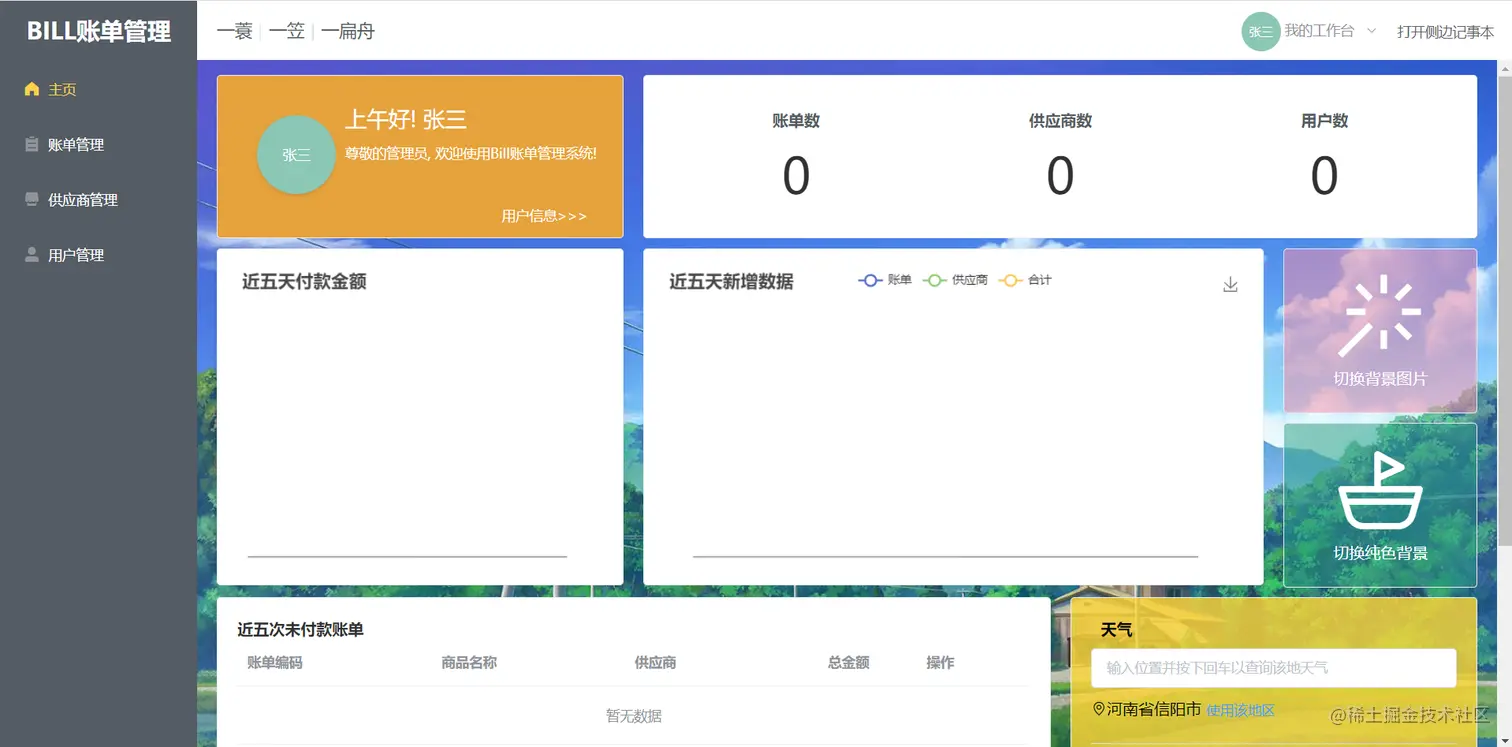Click the 切换背景图片 label
The image size is (1512, 747).
pyautogui.click(x=1380, y=379)
